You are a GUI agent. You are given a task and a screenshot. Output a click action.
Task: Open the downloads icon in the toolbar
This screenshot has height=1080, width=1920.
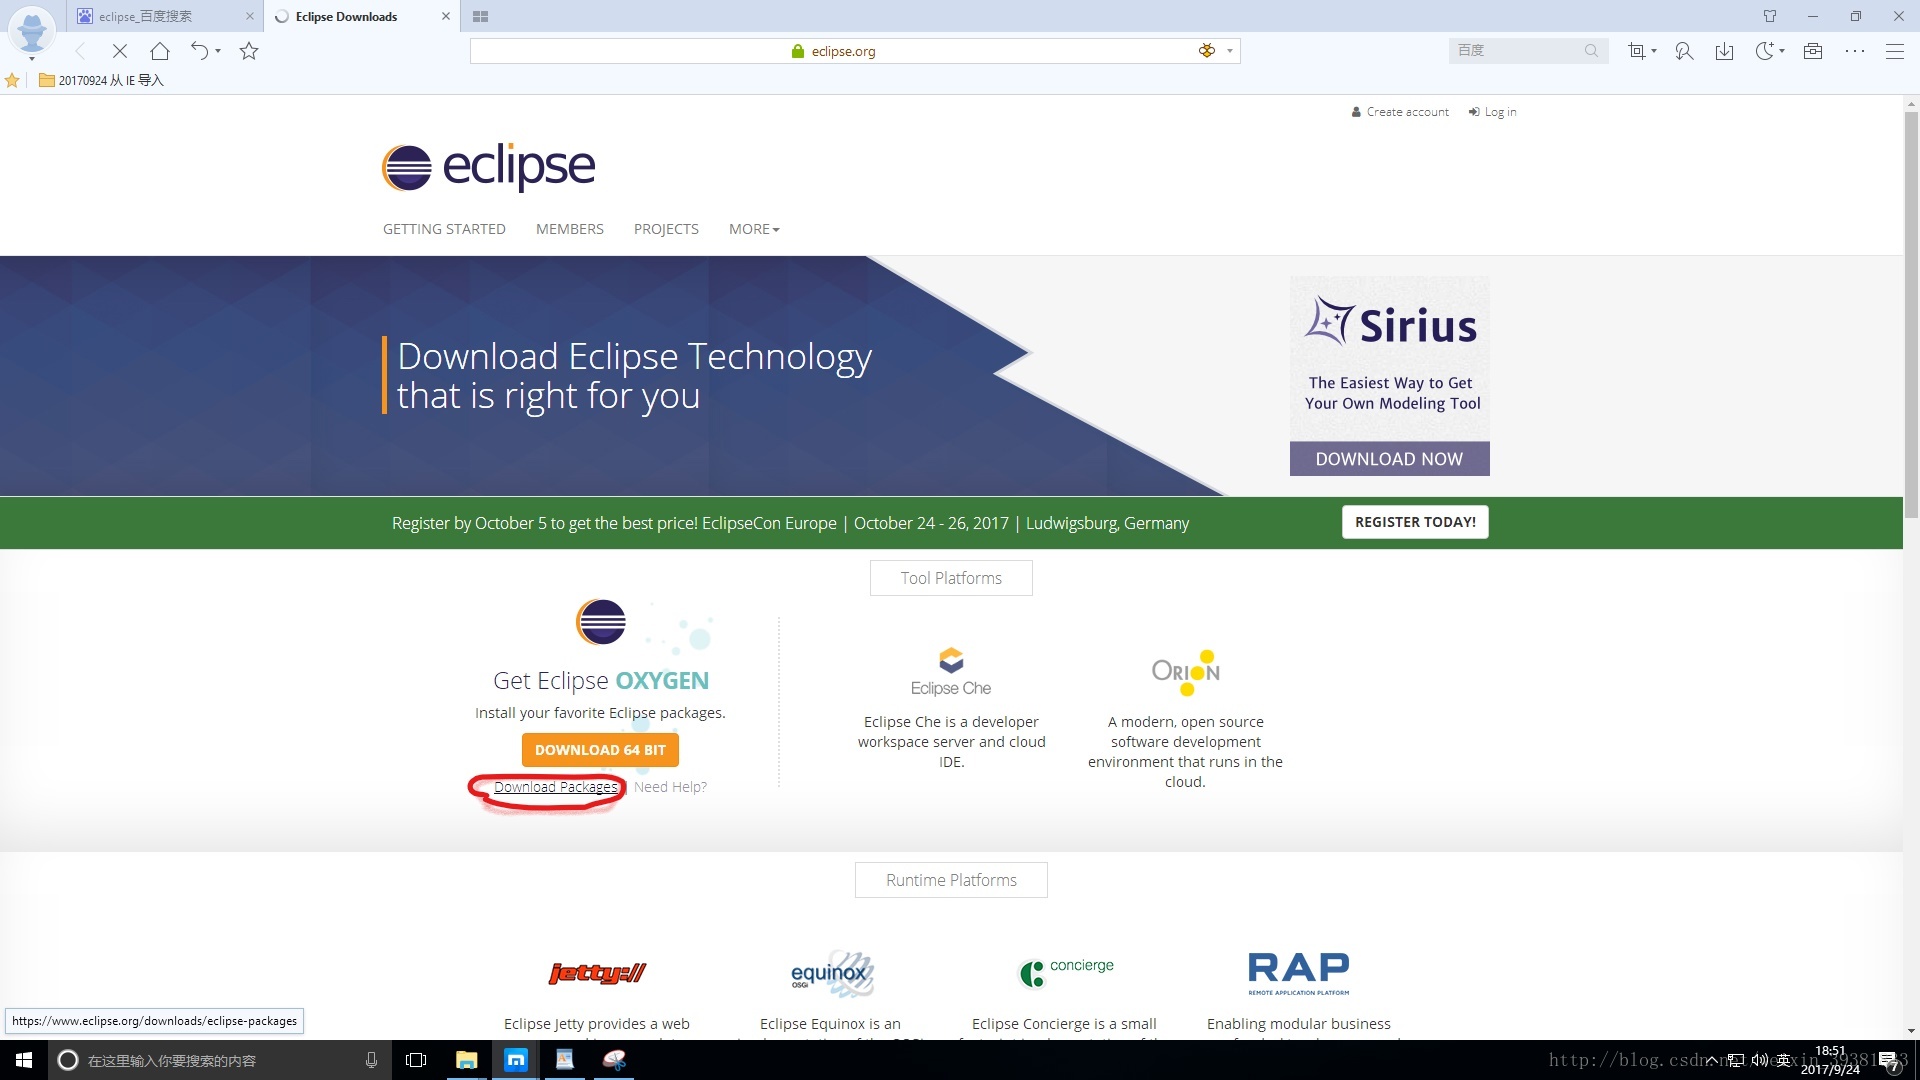tap(1724, 51)
